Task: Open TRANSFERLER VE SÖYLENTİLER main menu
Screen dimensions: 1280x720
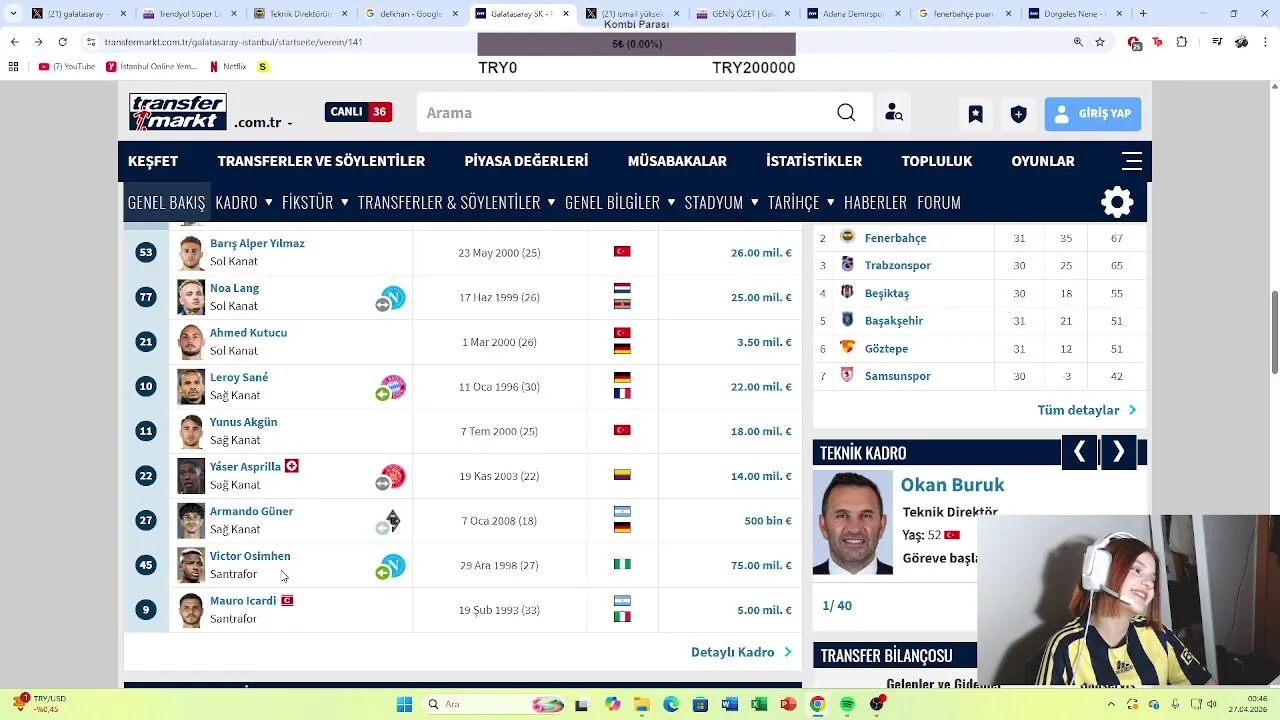Action: click(x=321, y=161)
